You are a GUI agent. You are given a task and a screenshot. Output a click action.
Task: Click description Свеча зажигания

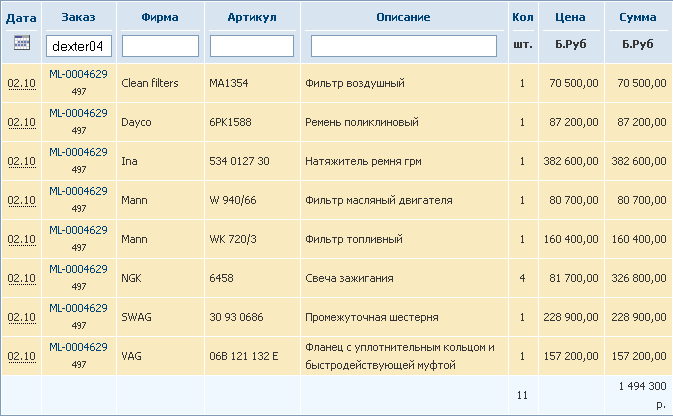point(349,278)
